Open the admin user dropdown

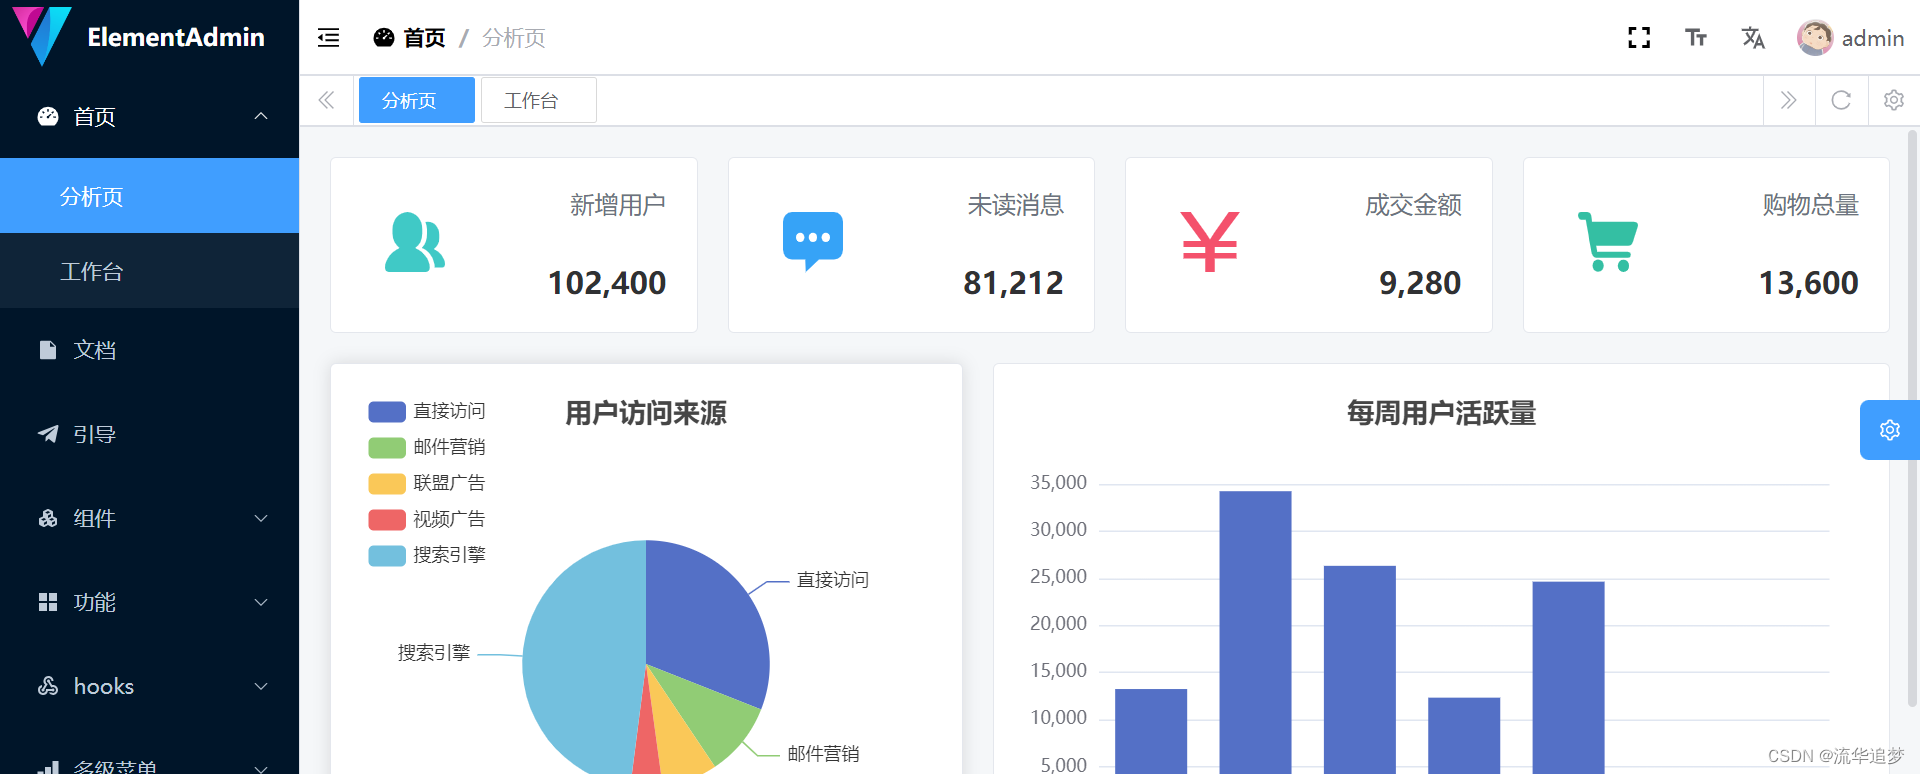click(x=1852, y=38)
